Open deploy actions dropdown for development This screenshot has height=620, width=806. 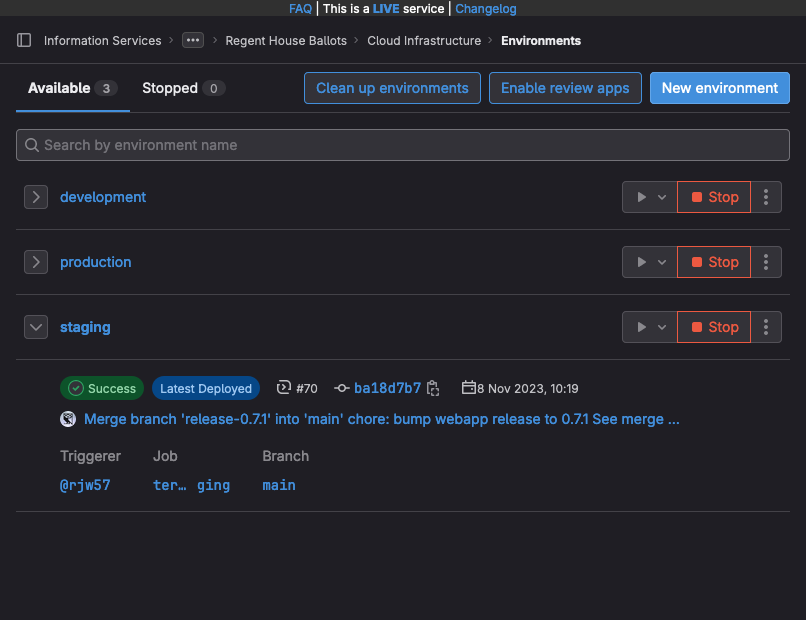649,197
